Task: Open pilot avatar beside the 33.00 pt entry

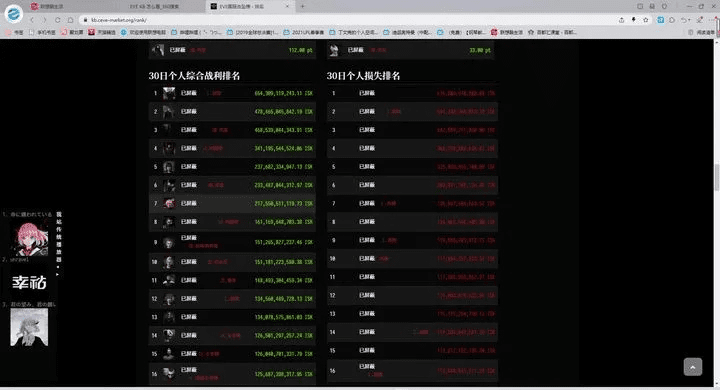Action: coord(335,50)
